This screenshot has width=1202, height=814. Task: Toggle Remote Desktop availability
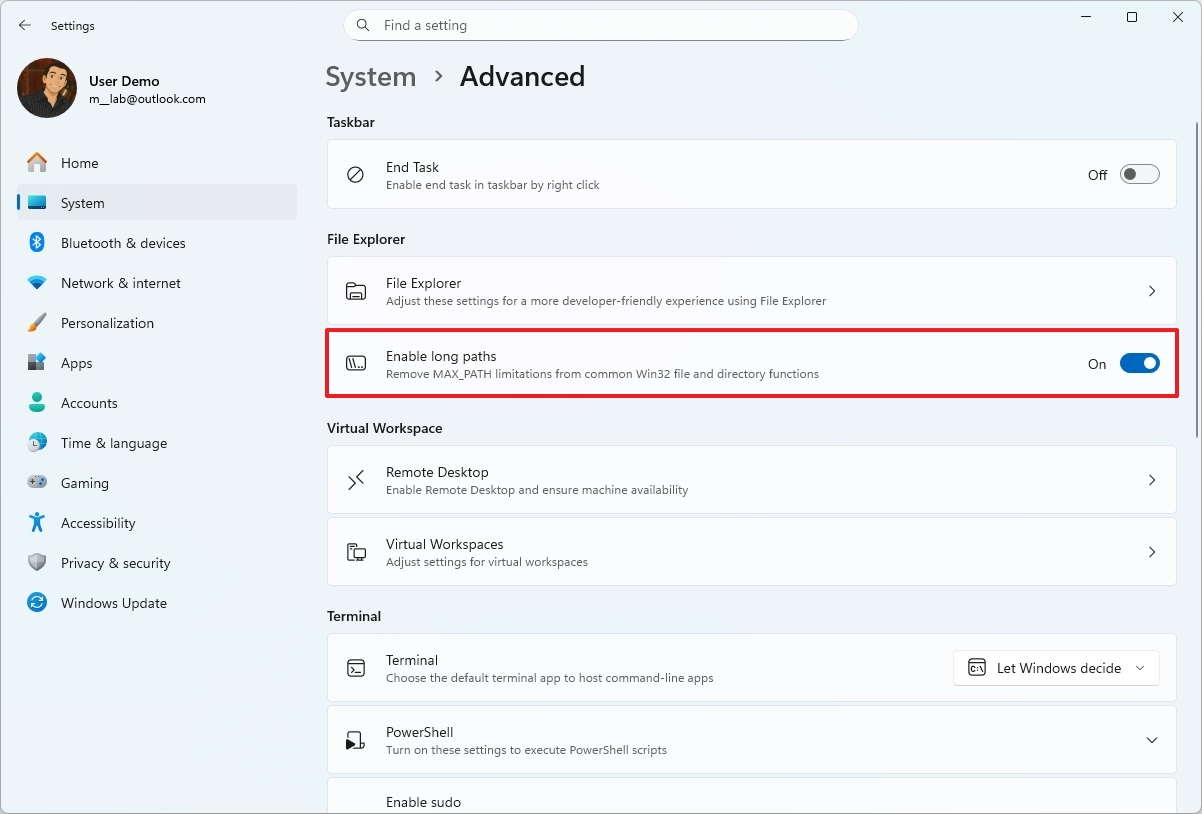pyautogui.click(x=751, y=479)
